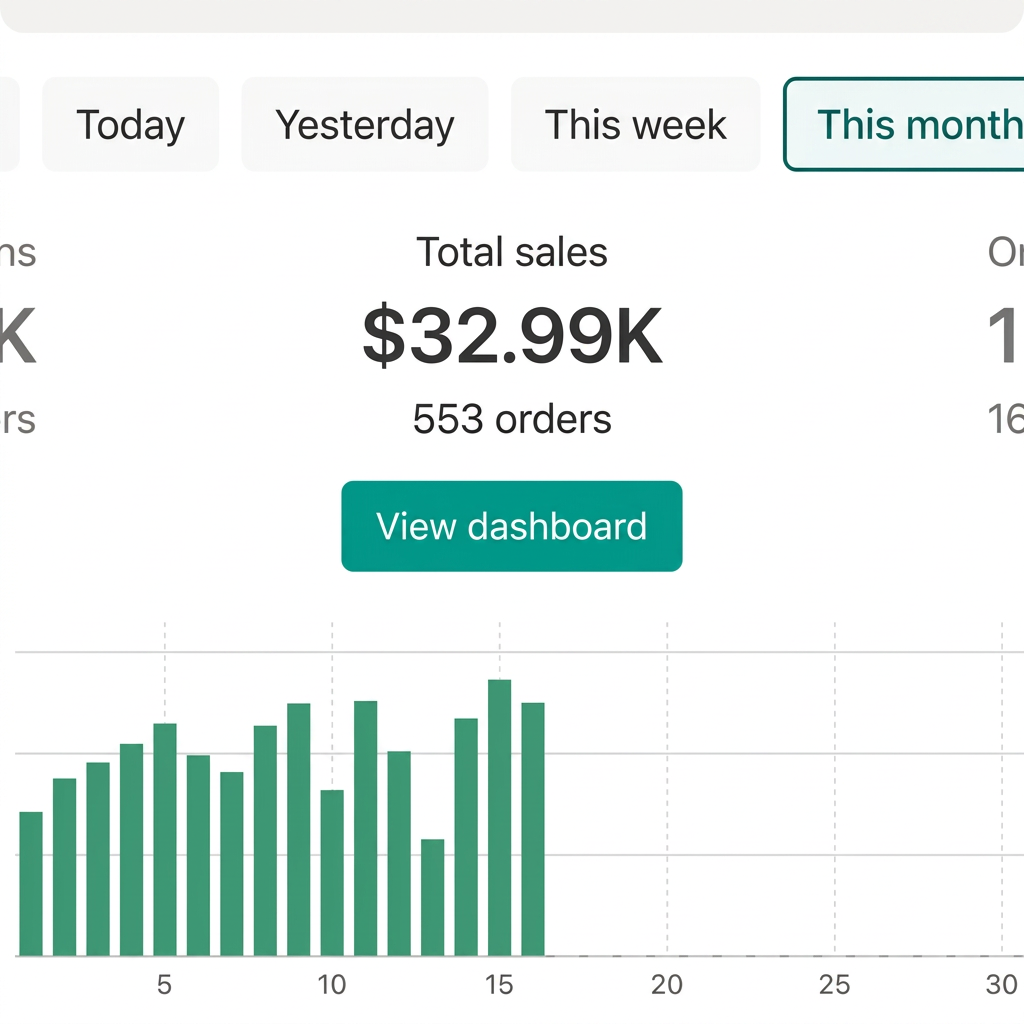Click the x-axis label 10
1024x1024 pixels.
pos(332,985)
